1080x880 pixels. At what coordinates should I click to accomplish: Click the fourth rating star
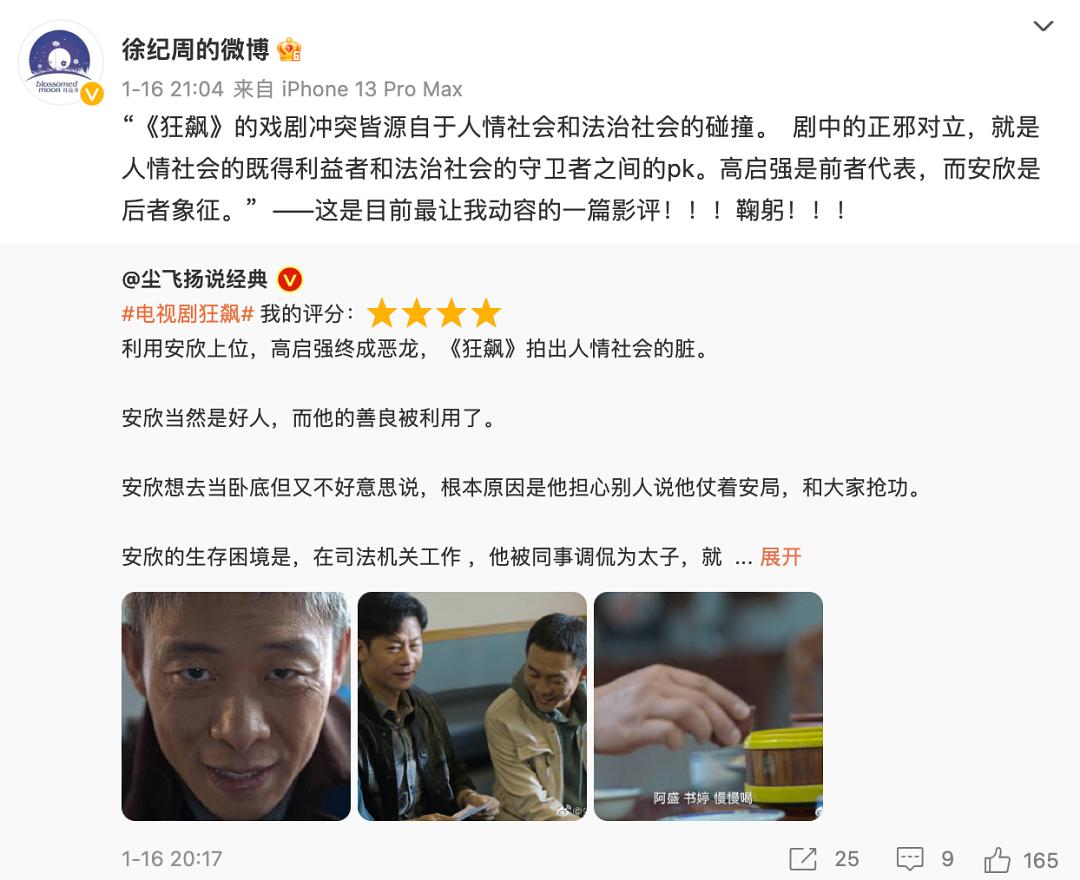[x=486, y=313]
